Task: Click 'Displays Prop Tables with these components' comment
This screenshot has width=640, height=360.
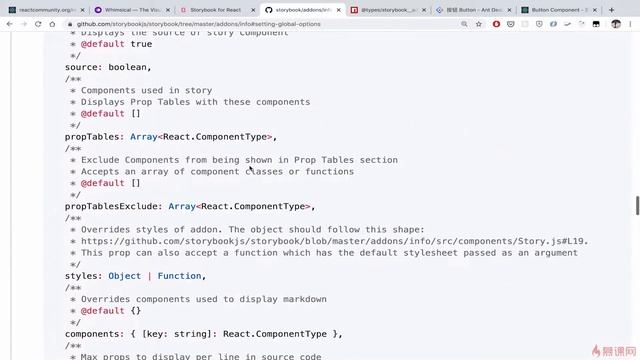Action: point(196,102)
